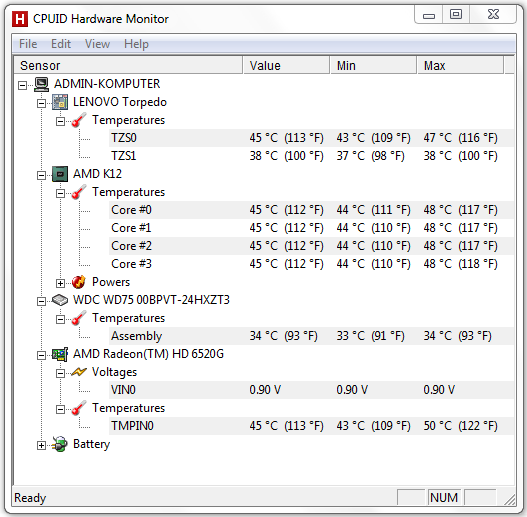Click the thermometer icon under AMD K12
The width and height of the screenshot is (527, 517).
click(79, 192)
